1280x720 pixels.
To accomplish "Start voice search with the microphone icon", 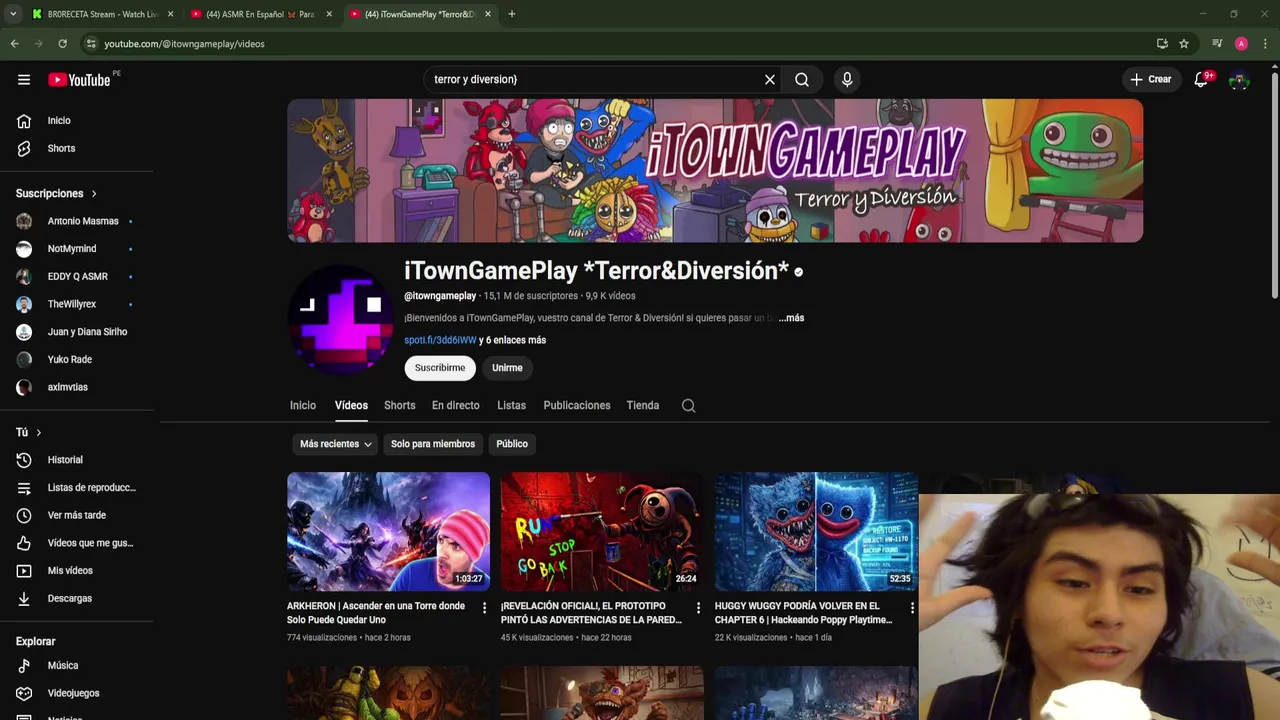I will (847, 80).
